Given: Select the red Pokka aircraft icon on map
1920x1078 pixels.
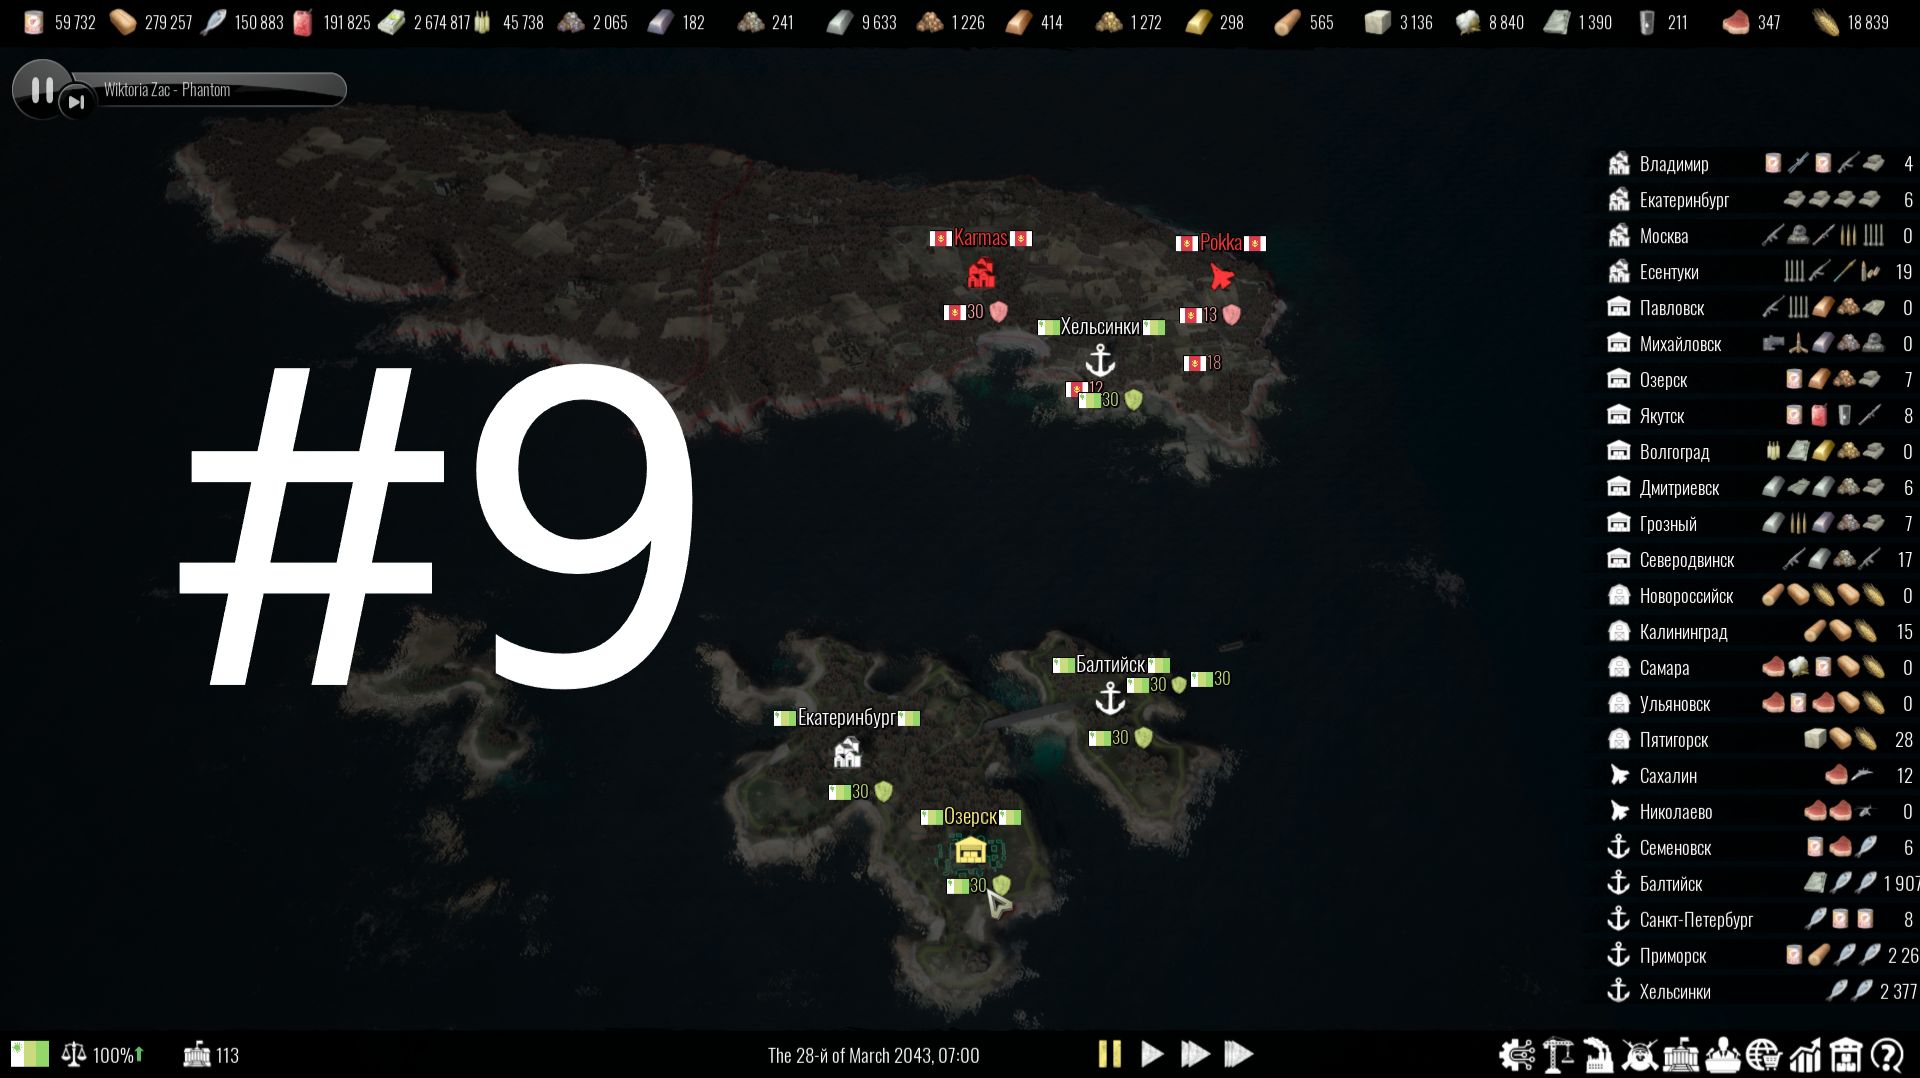Looking at the screenshot, I should (x=1221, y=276).
